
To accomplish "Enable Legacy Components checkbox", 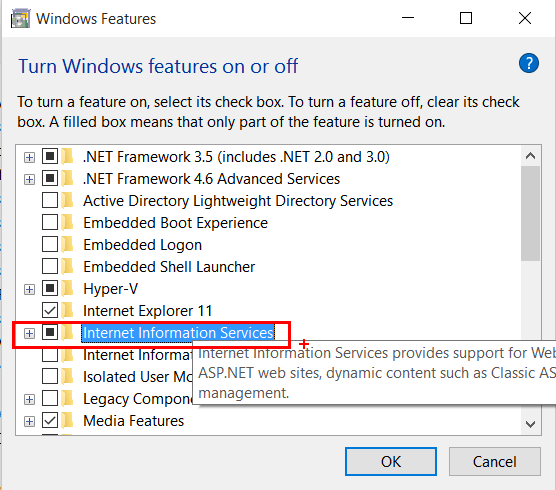I will pos(50,398).
